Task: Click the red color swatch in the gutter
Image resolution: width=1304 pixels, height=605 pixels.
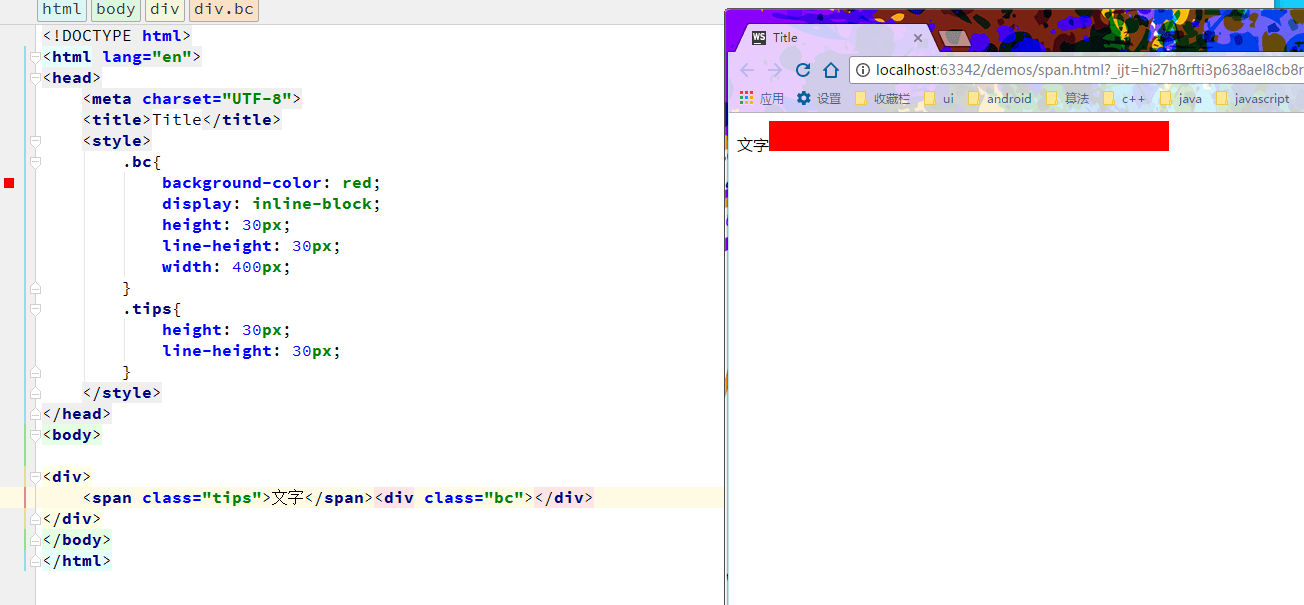Action: click(9, 182)
